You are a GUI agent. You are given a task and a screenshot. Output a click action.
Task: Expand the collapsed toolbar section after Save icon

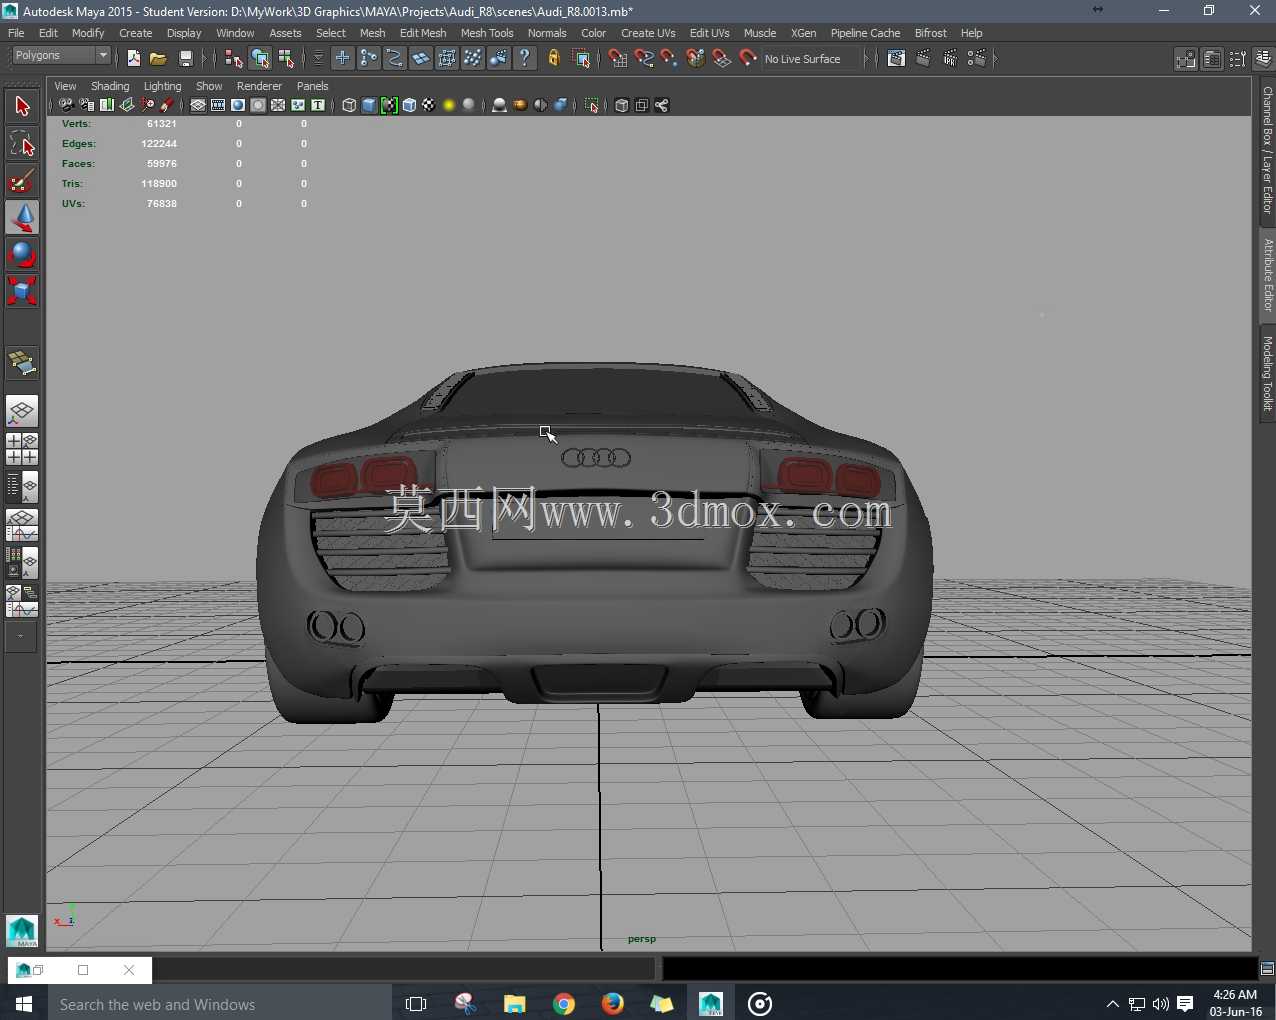tap(204, 59)
